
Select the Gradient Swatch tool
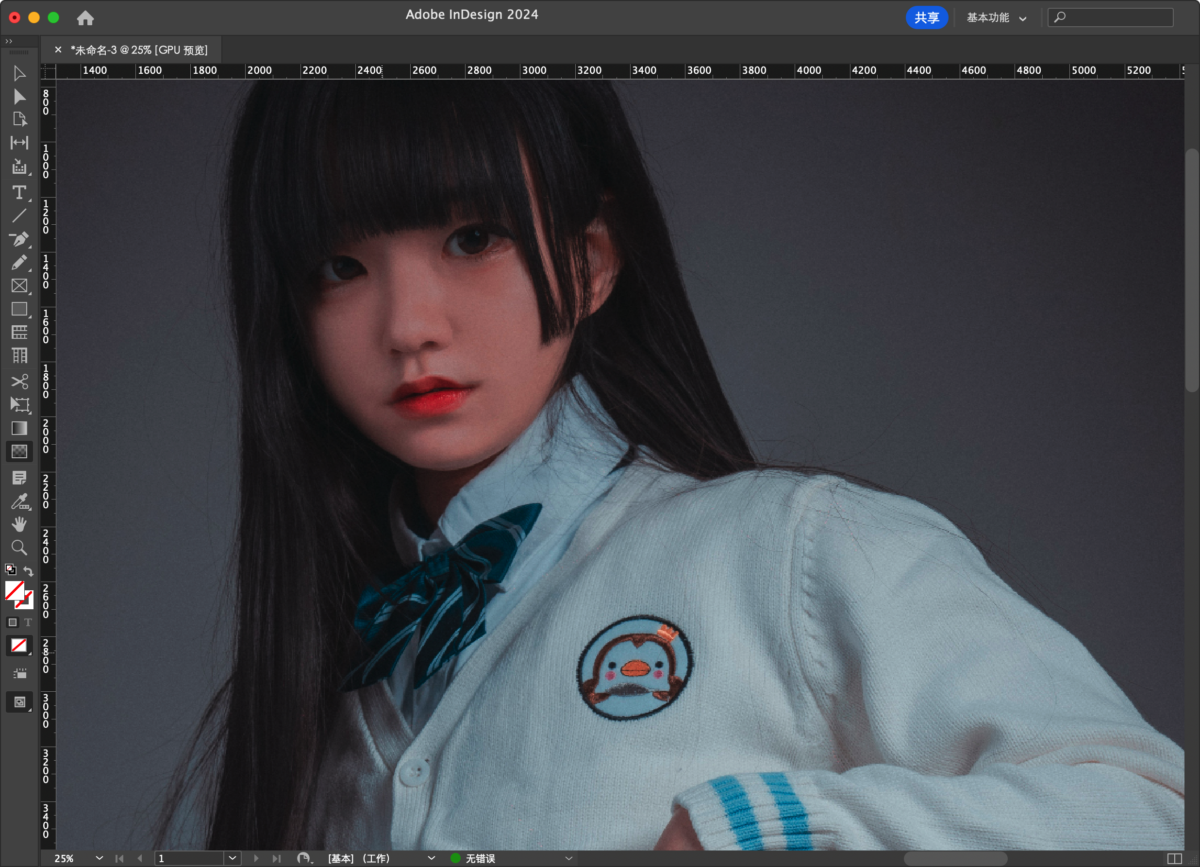[x=19, y=428]
